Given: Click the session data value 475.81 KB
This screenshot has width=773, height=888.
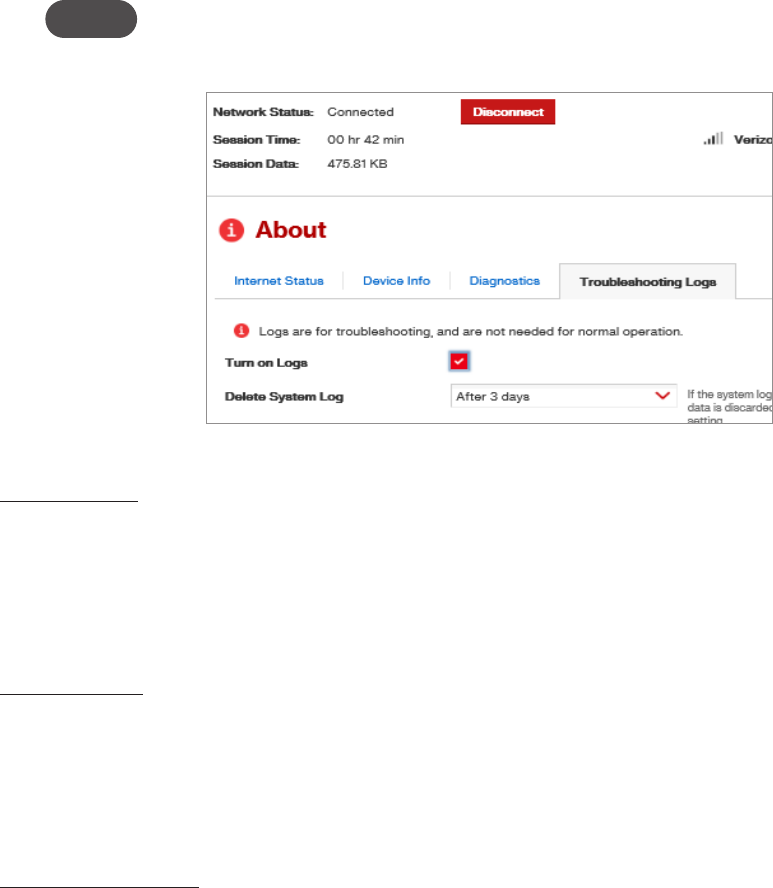Looking at the screenshot, I should 357,164.
